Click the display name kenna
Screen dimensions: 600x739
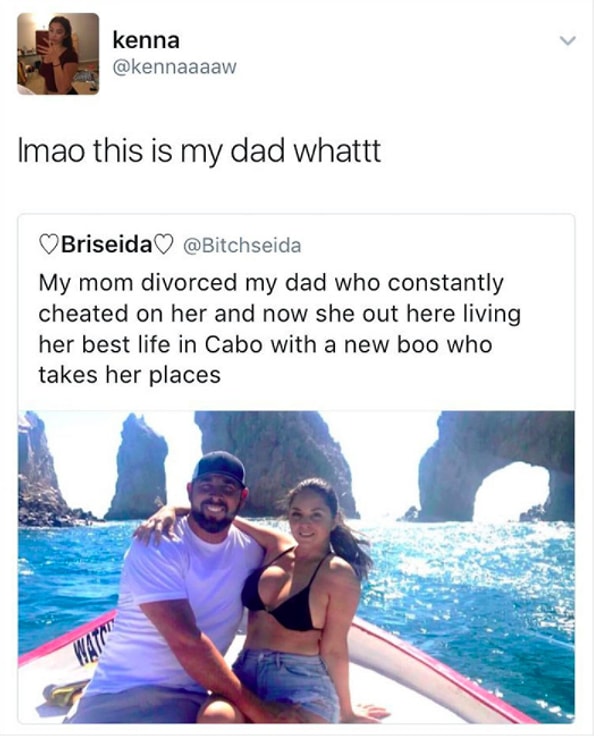coord(146,42)
